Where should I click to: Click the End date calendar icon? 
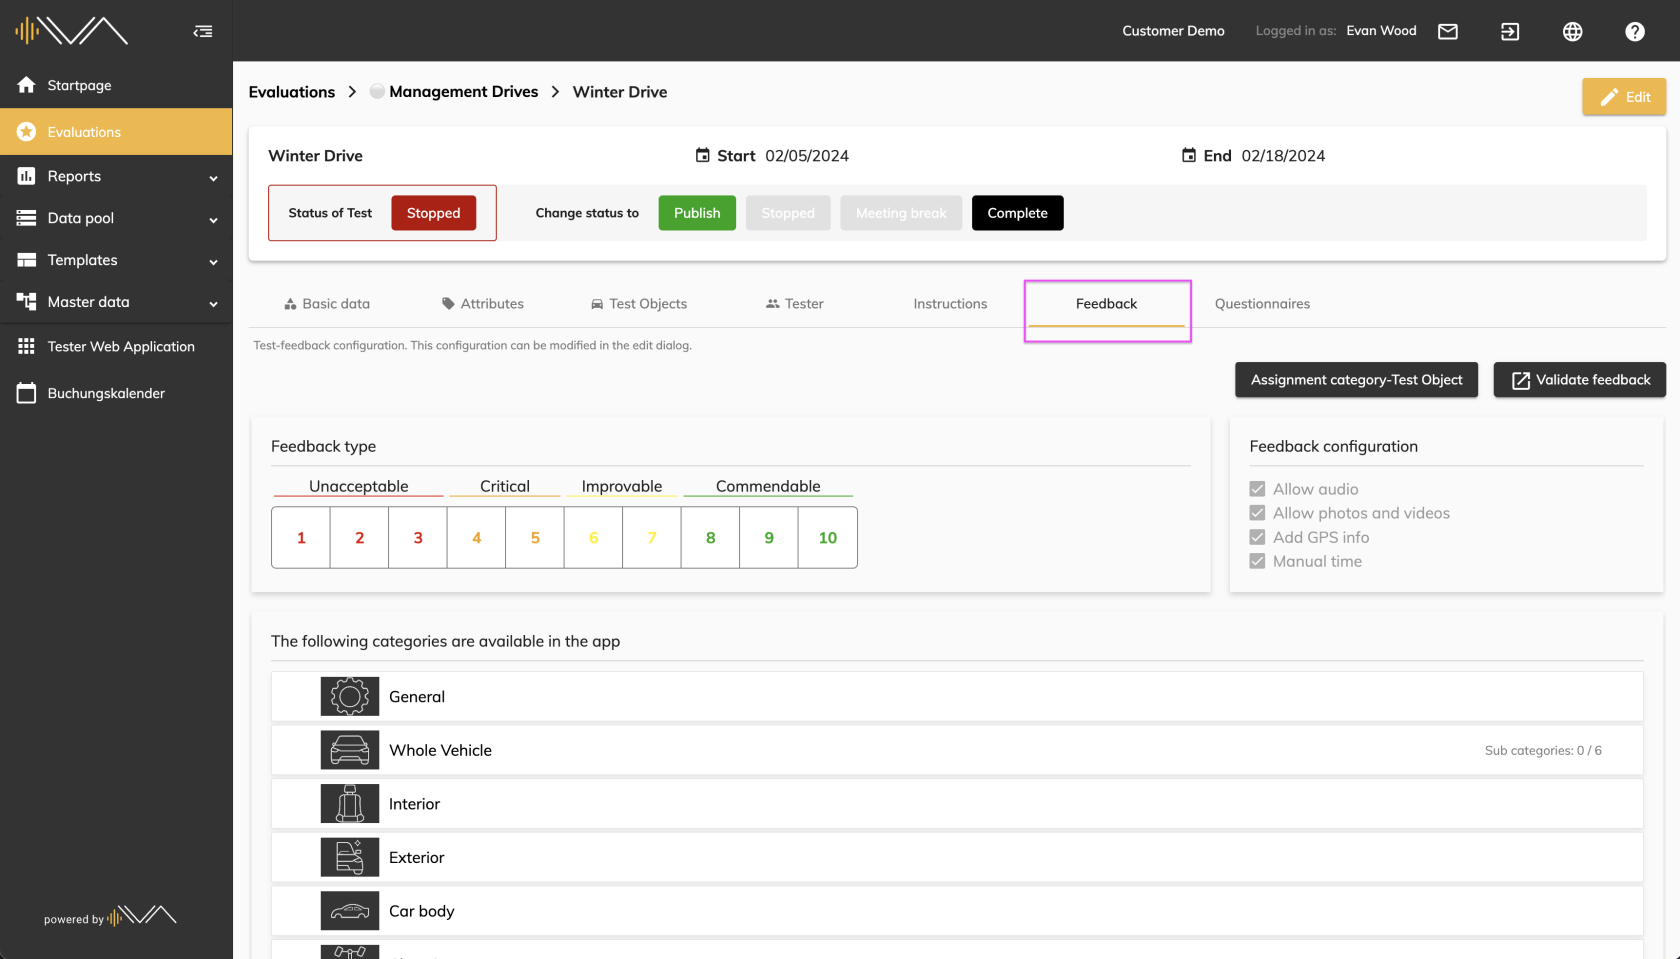pyautogui.click(x=1189, y=155)
